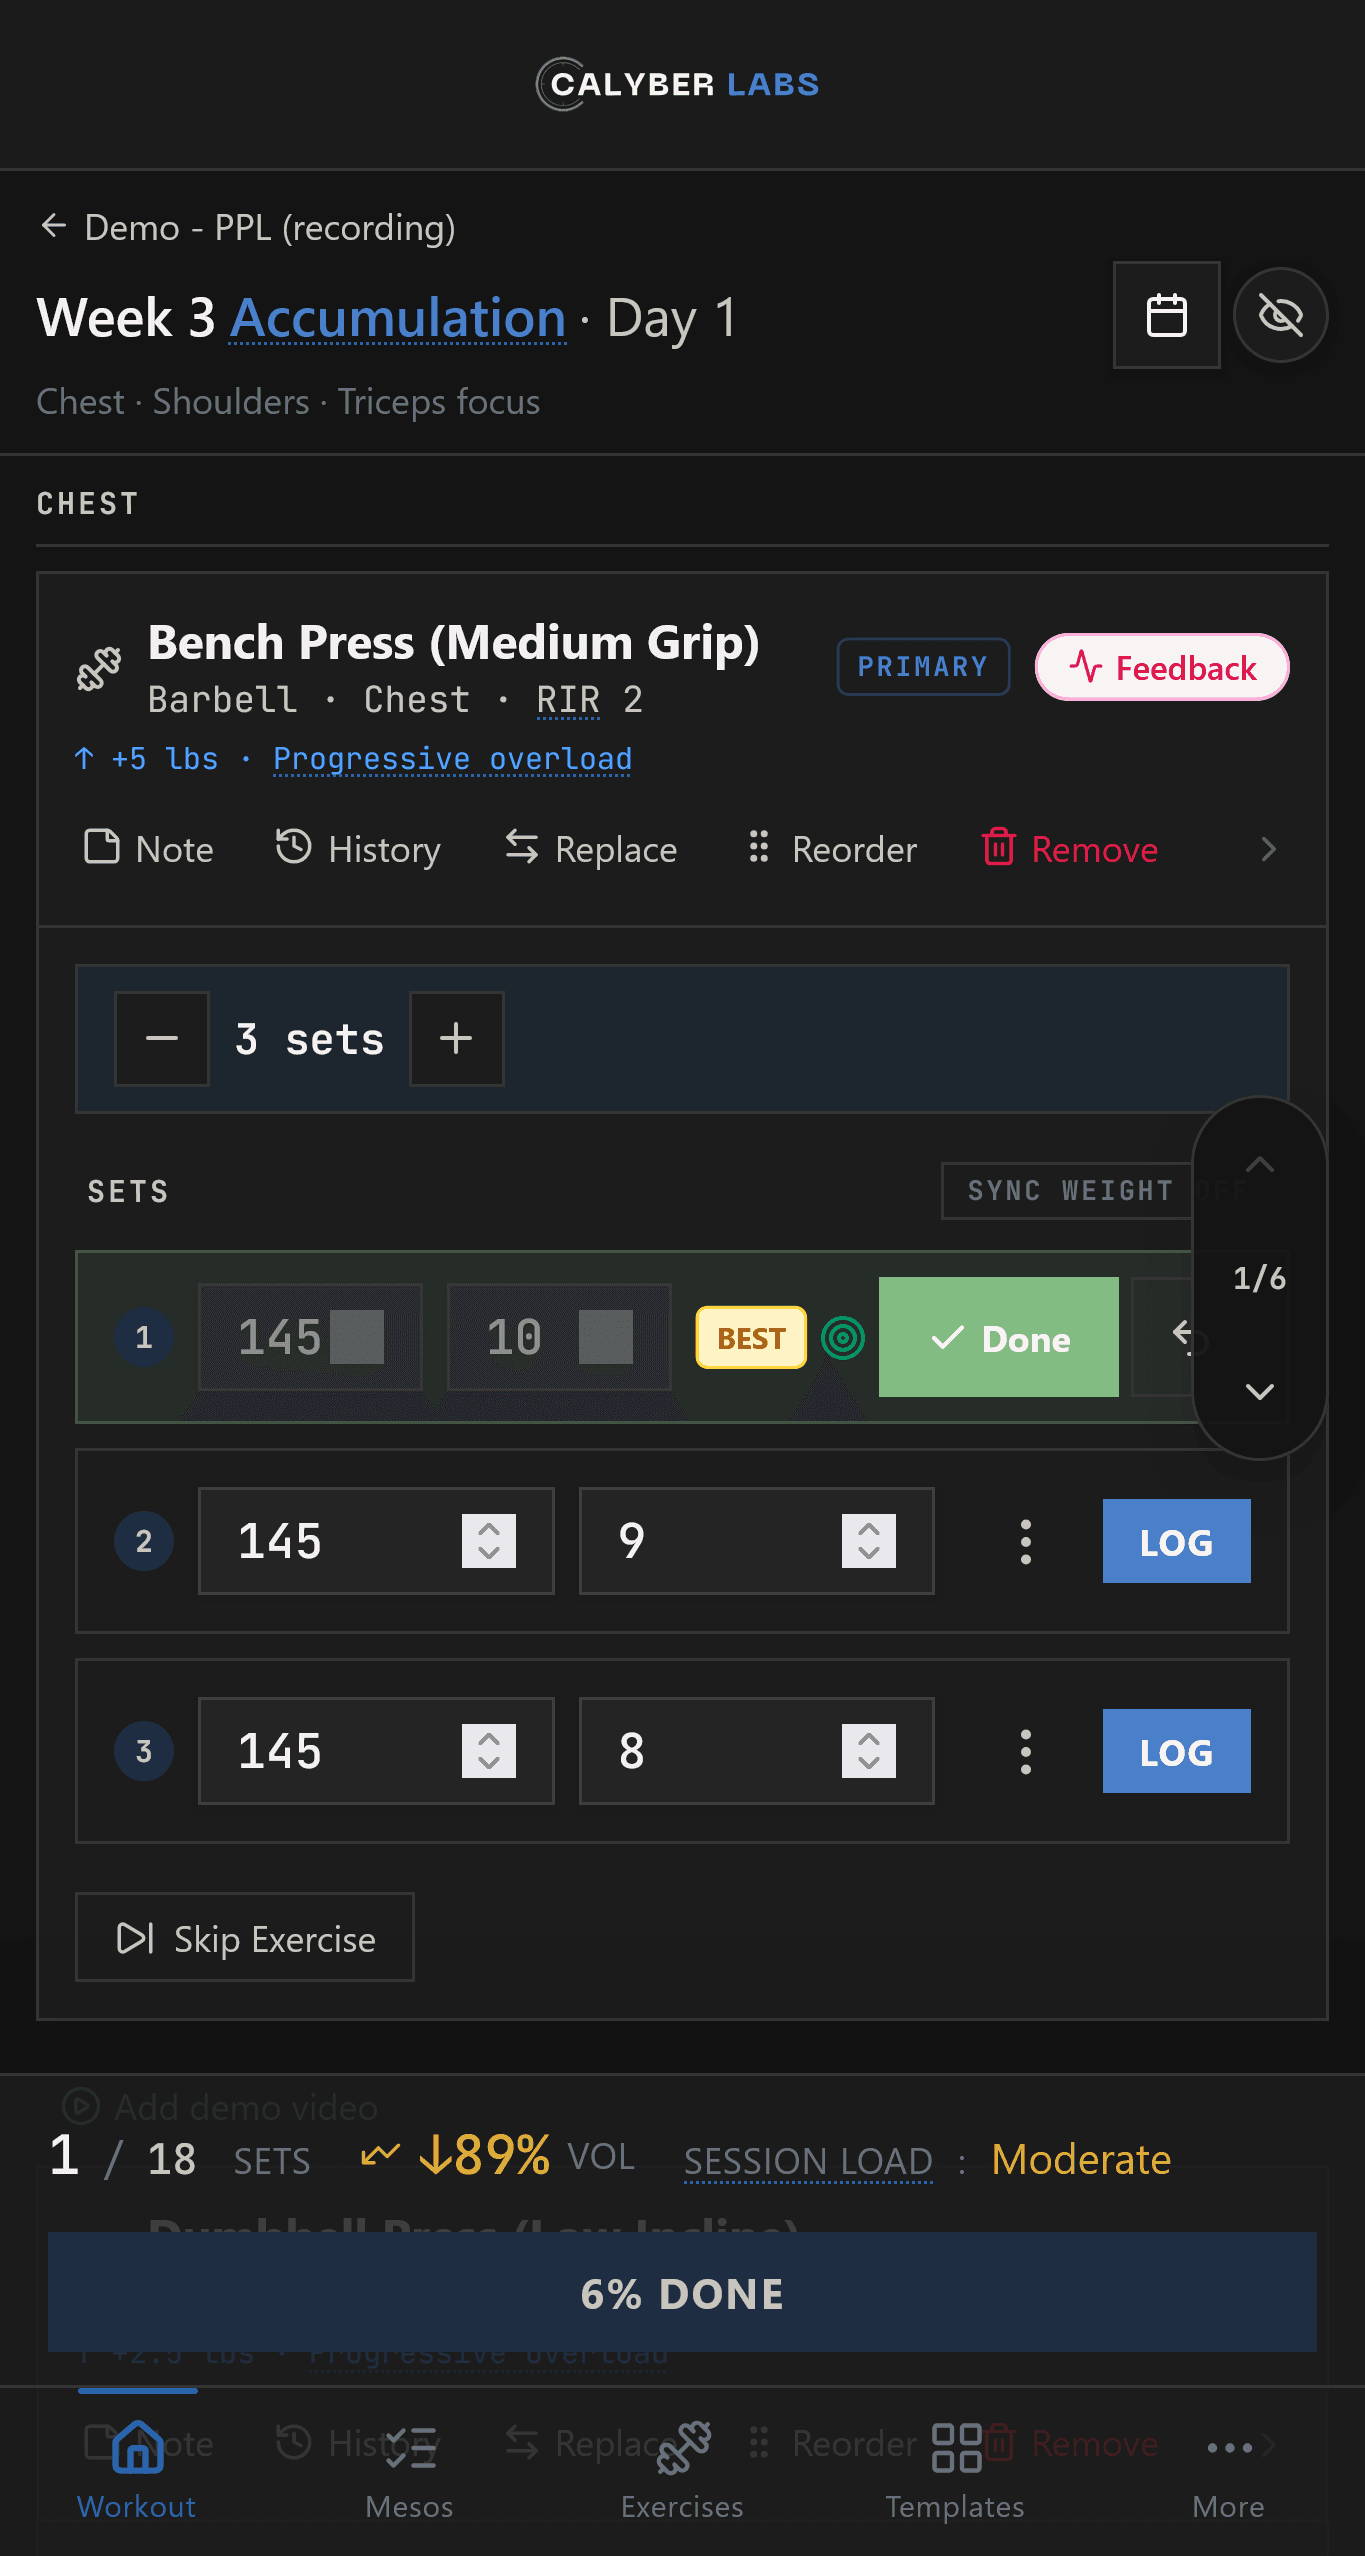This screenshot has height=2556, width=1365.
Task: Edit the set 2 reps field 9
Action: (757, 1541)
